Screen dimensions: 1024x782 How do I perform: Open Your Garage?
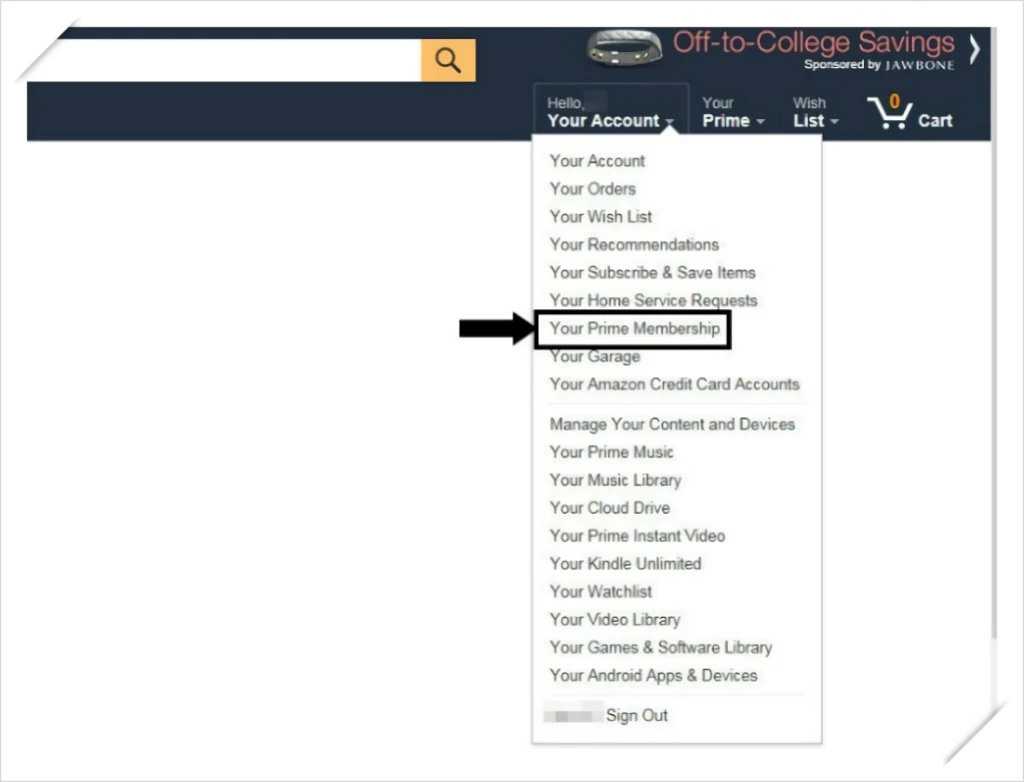595,357
